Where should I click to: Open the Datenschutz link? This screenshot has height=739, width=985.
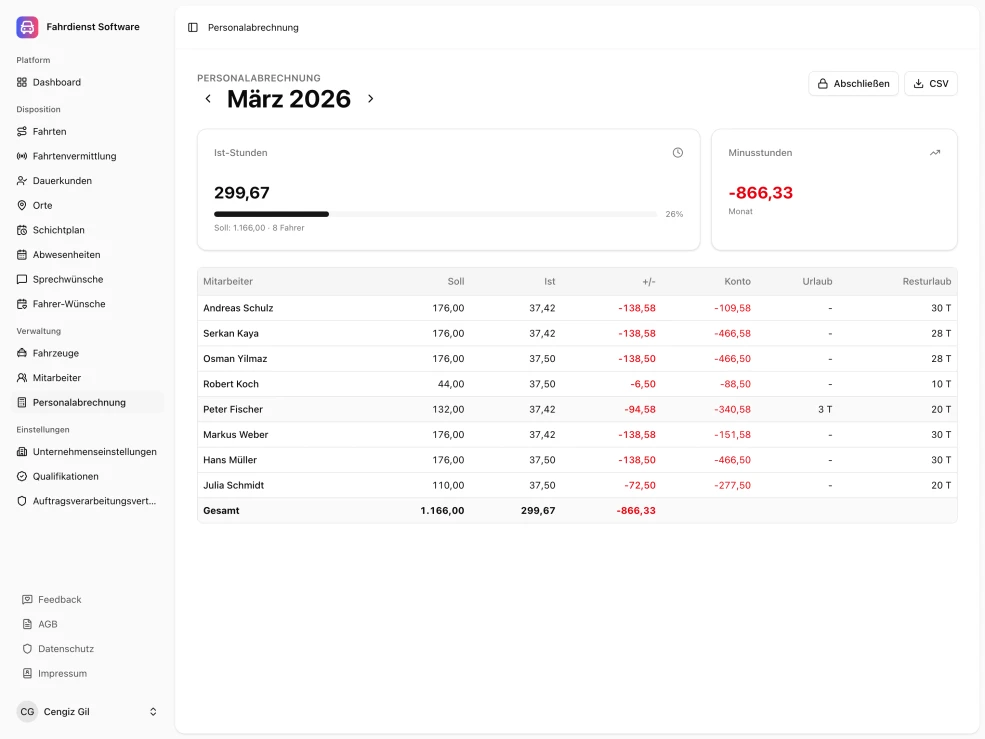pyautogui.click(x=65, y=649)
